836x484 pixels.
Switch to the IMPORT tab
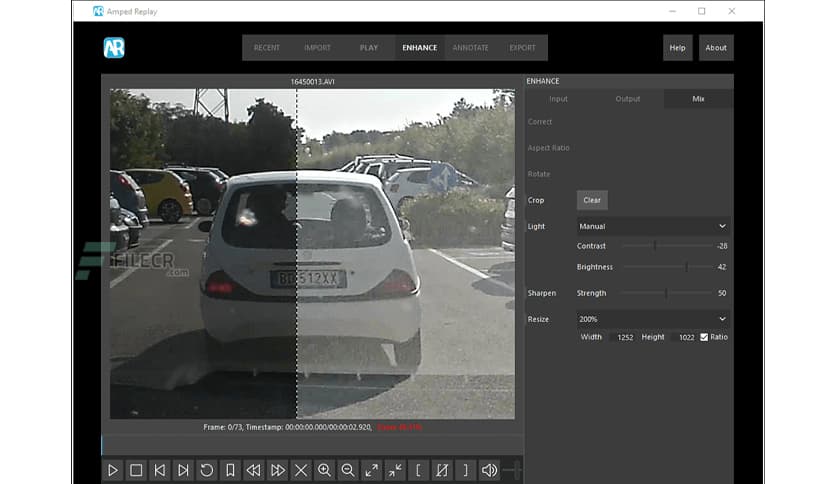(x=317, y=47)
